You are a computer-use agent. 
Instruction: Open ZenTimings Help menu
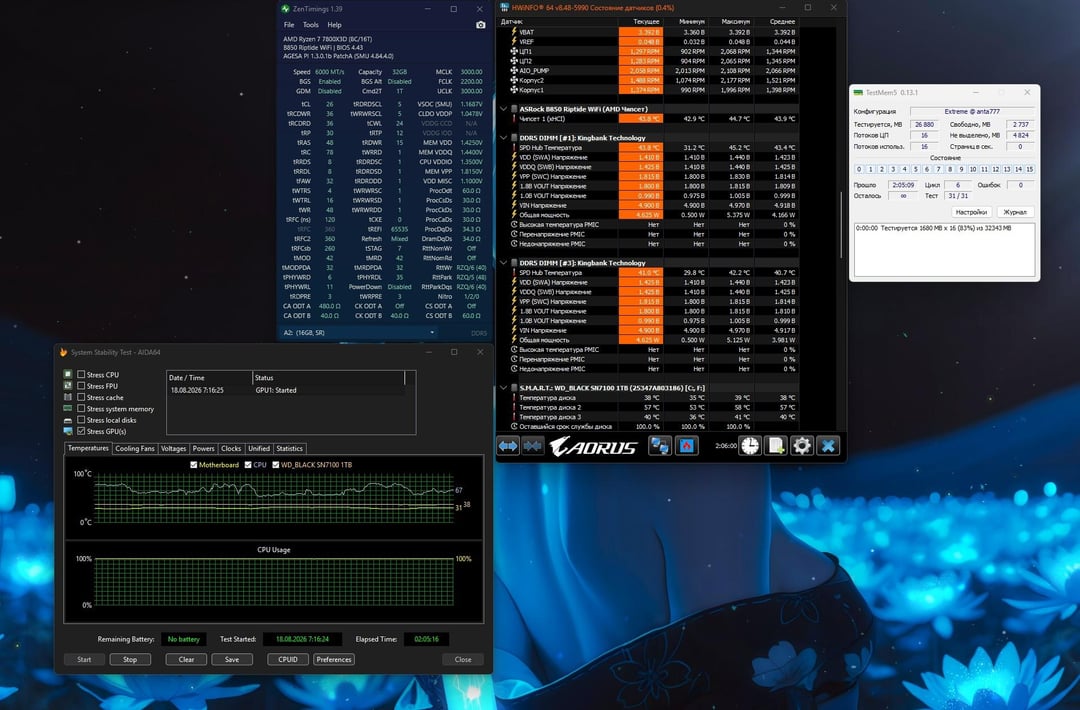click(x=334, y=25)
